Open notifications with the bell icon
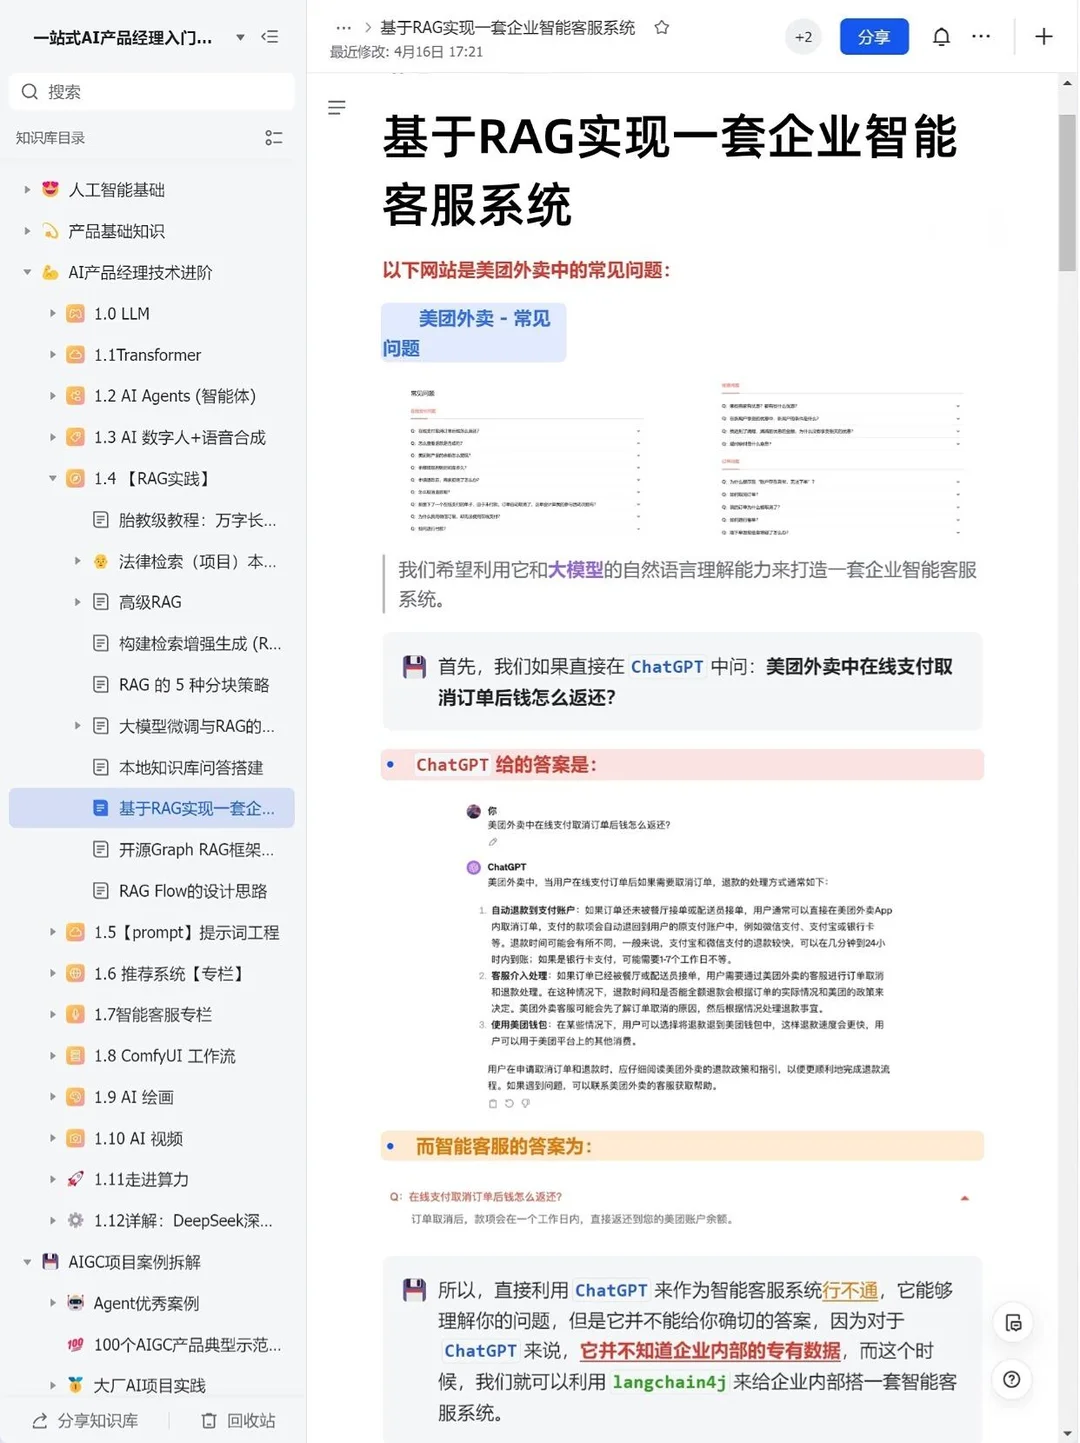Screen dimensions: 1080x1443 (941, 37)
